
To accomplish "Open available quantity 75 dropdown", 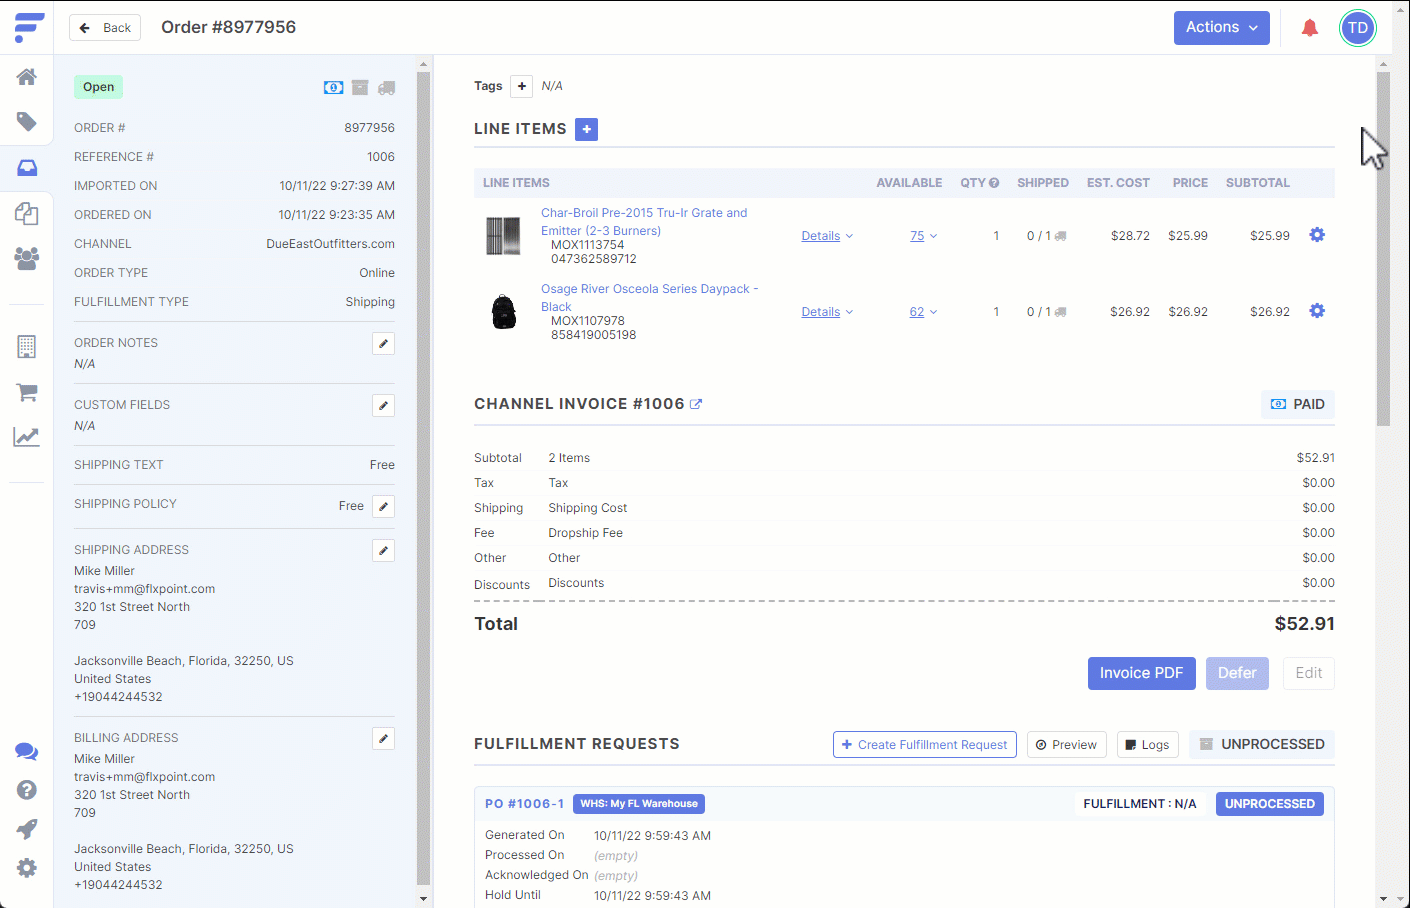I will [x=923, y=236].
